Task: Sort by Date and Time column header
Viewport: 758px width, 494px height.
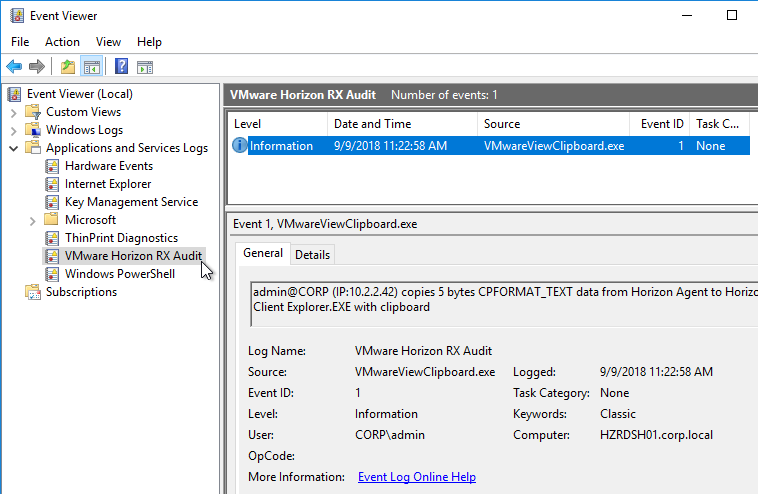Action: (402, 124)
